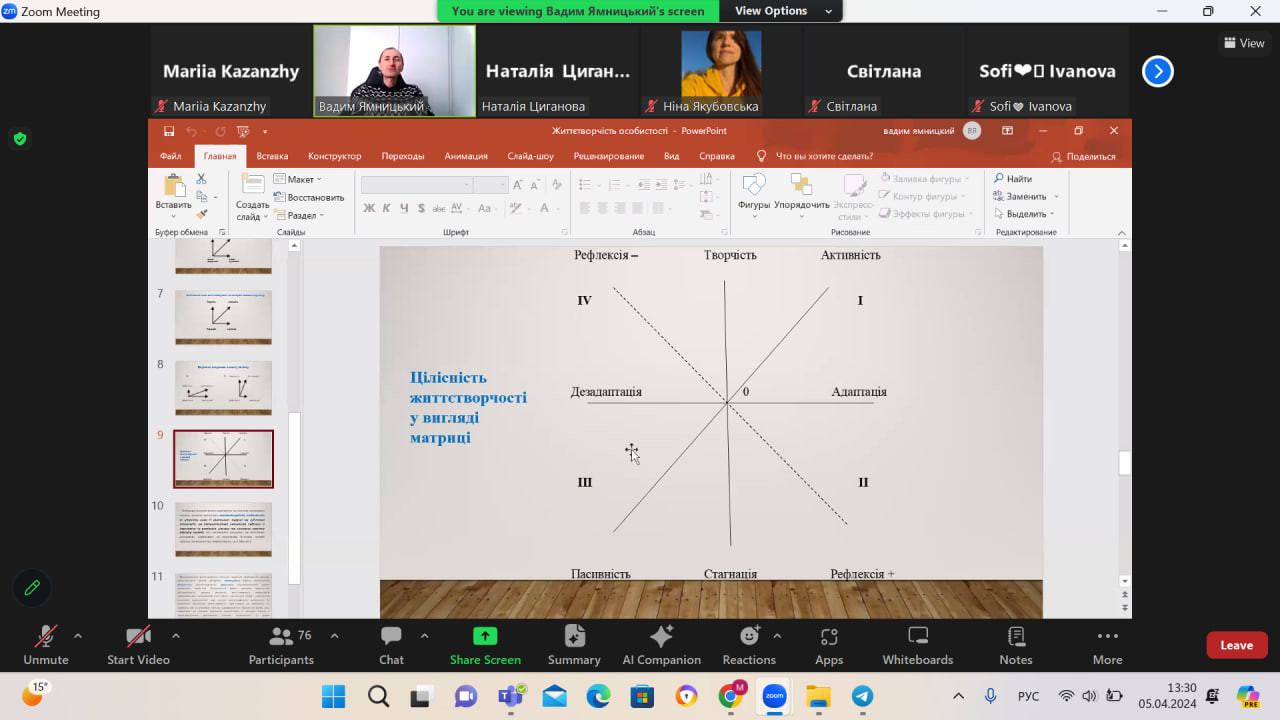Click Найти in the editing group
1280x720 pixels.
tap(1013, 179)
